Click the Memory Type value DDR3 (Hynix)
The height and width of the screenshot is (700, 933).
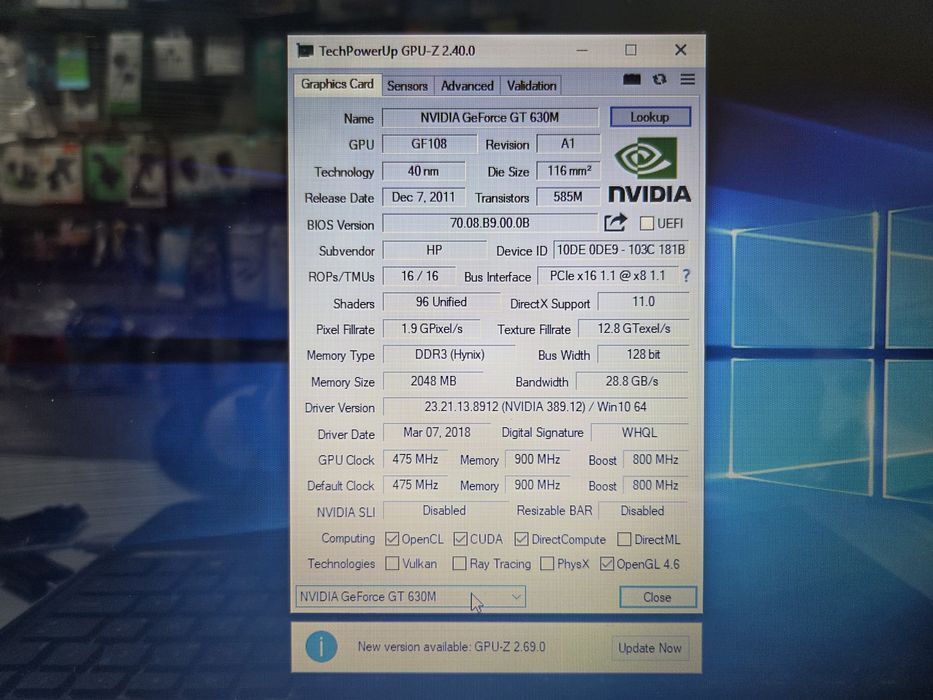pyautogui.click(x=449, y=354)
